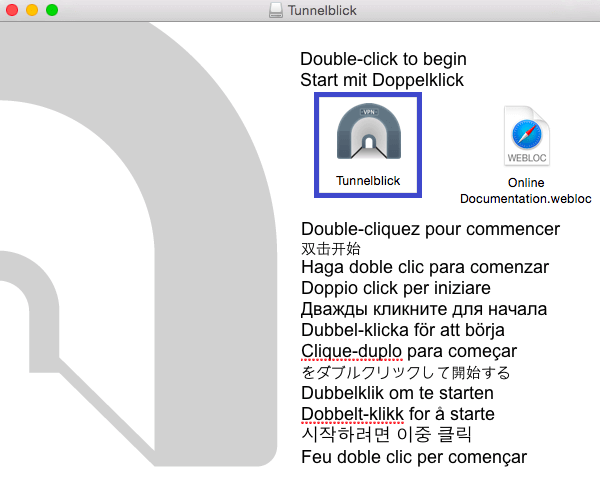Click the Tunnelblick icon label
This screenshot has width=600, height=480.
coord(368,181)
